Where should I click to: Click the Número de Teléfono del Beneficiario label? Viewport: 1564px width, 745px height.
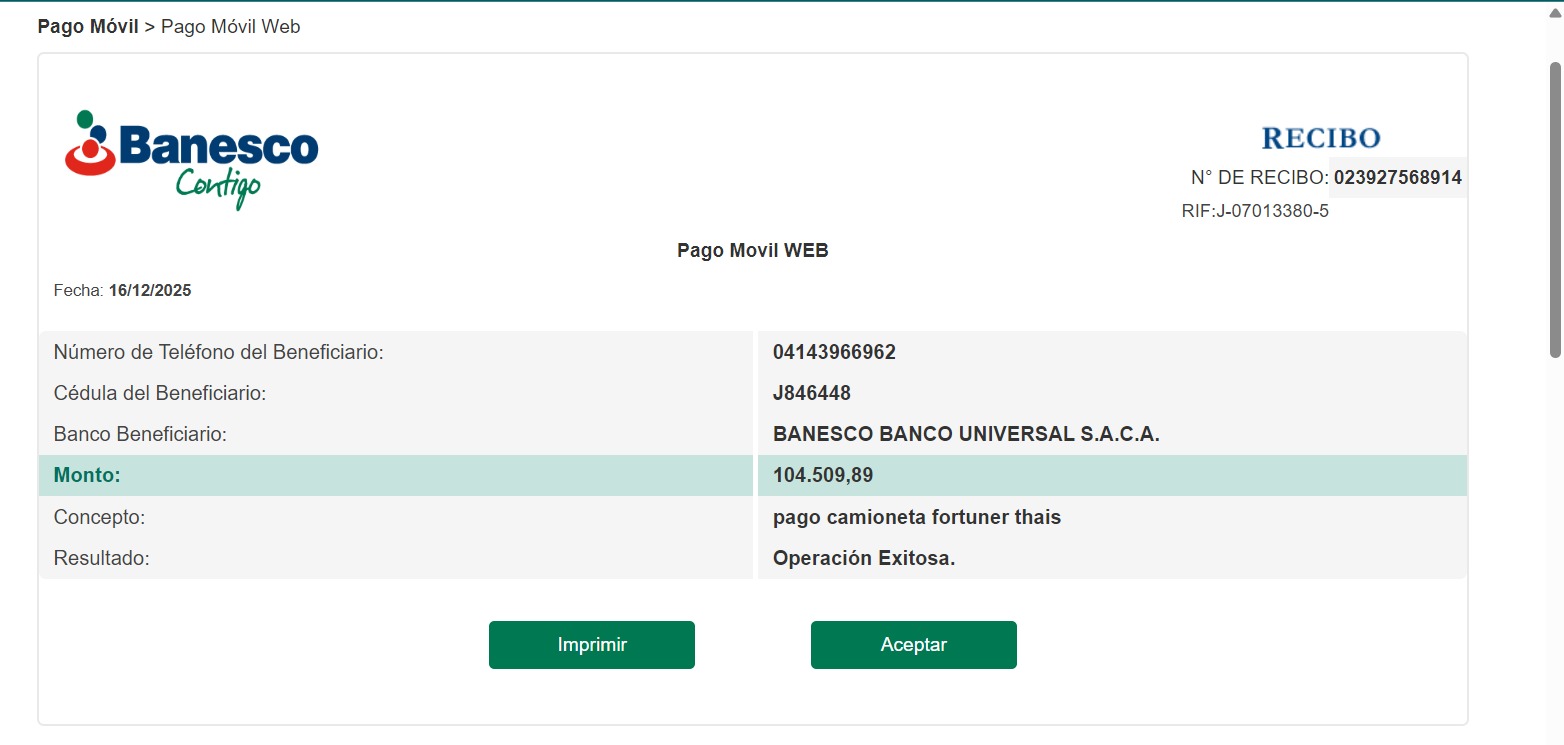(218, 352)
